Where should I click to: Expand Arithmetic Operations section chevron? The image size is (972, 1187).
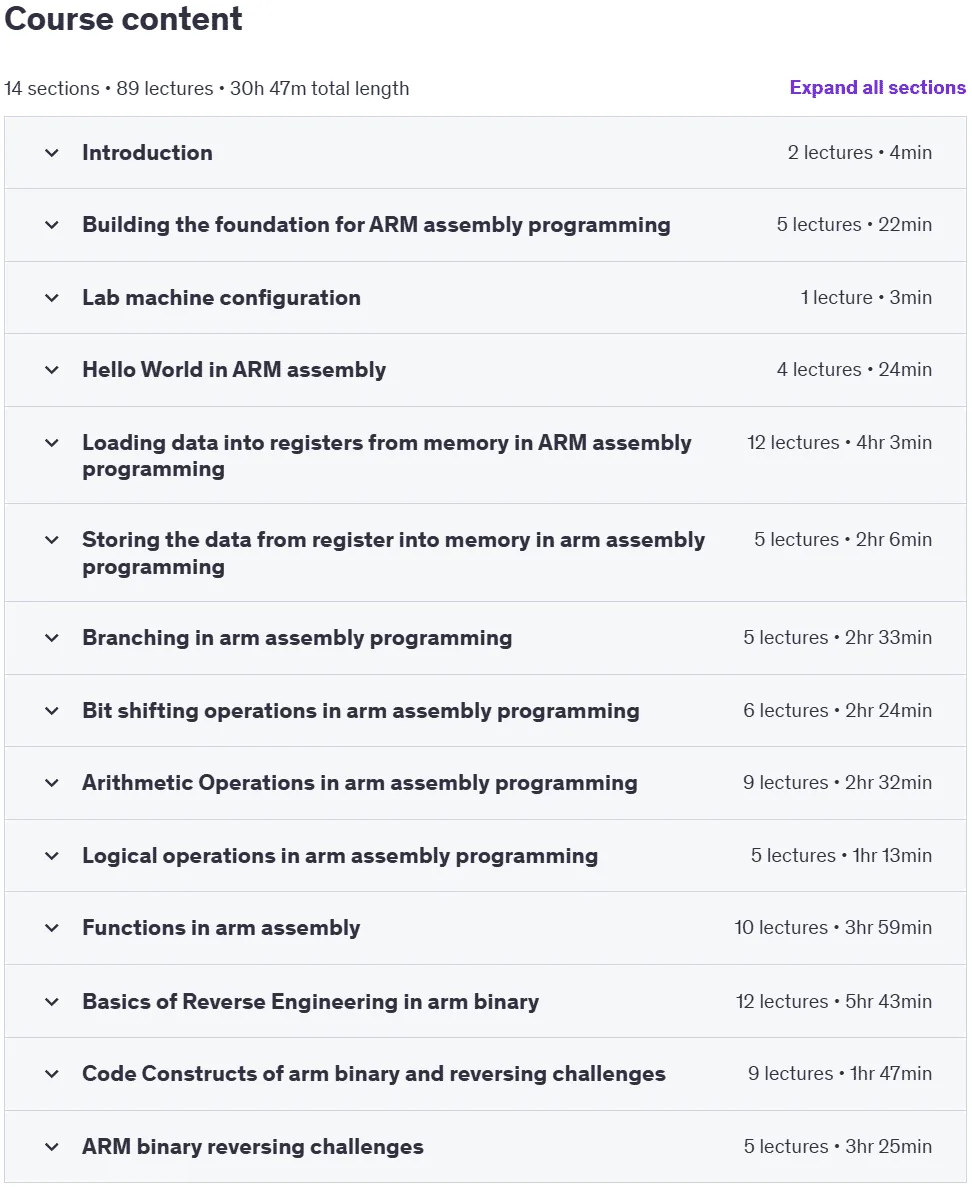tap(51, 783)
